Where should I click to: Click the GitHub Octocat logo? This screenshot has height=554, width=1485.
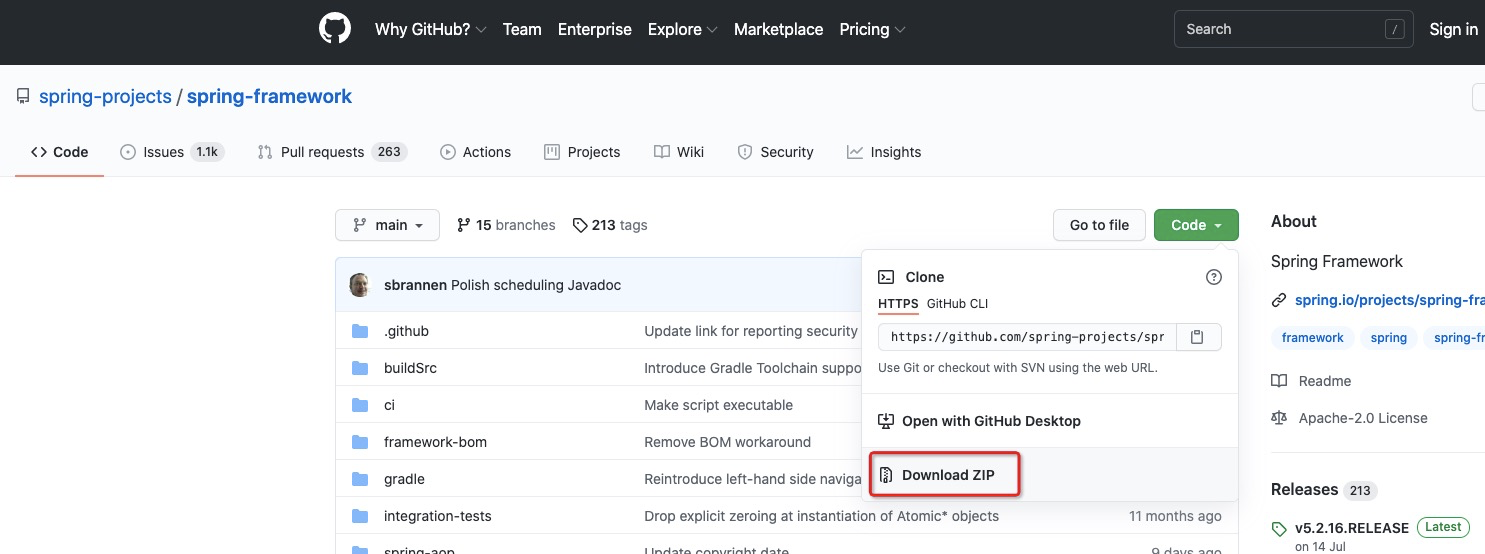[335, 29]
